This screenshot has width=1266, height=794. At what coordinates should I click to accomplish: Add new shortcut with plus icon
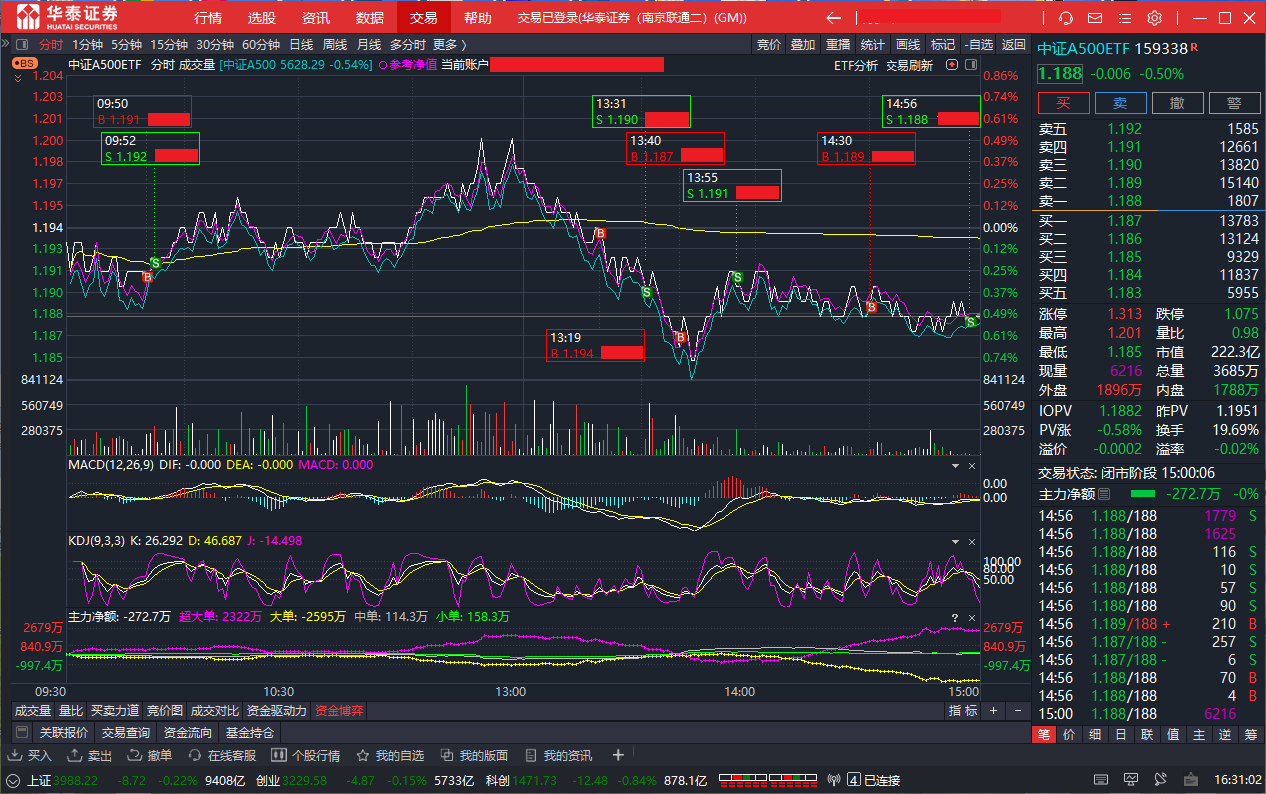click(618, 755)
